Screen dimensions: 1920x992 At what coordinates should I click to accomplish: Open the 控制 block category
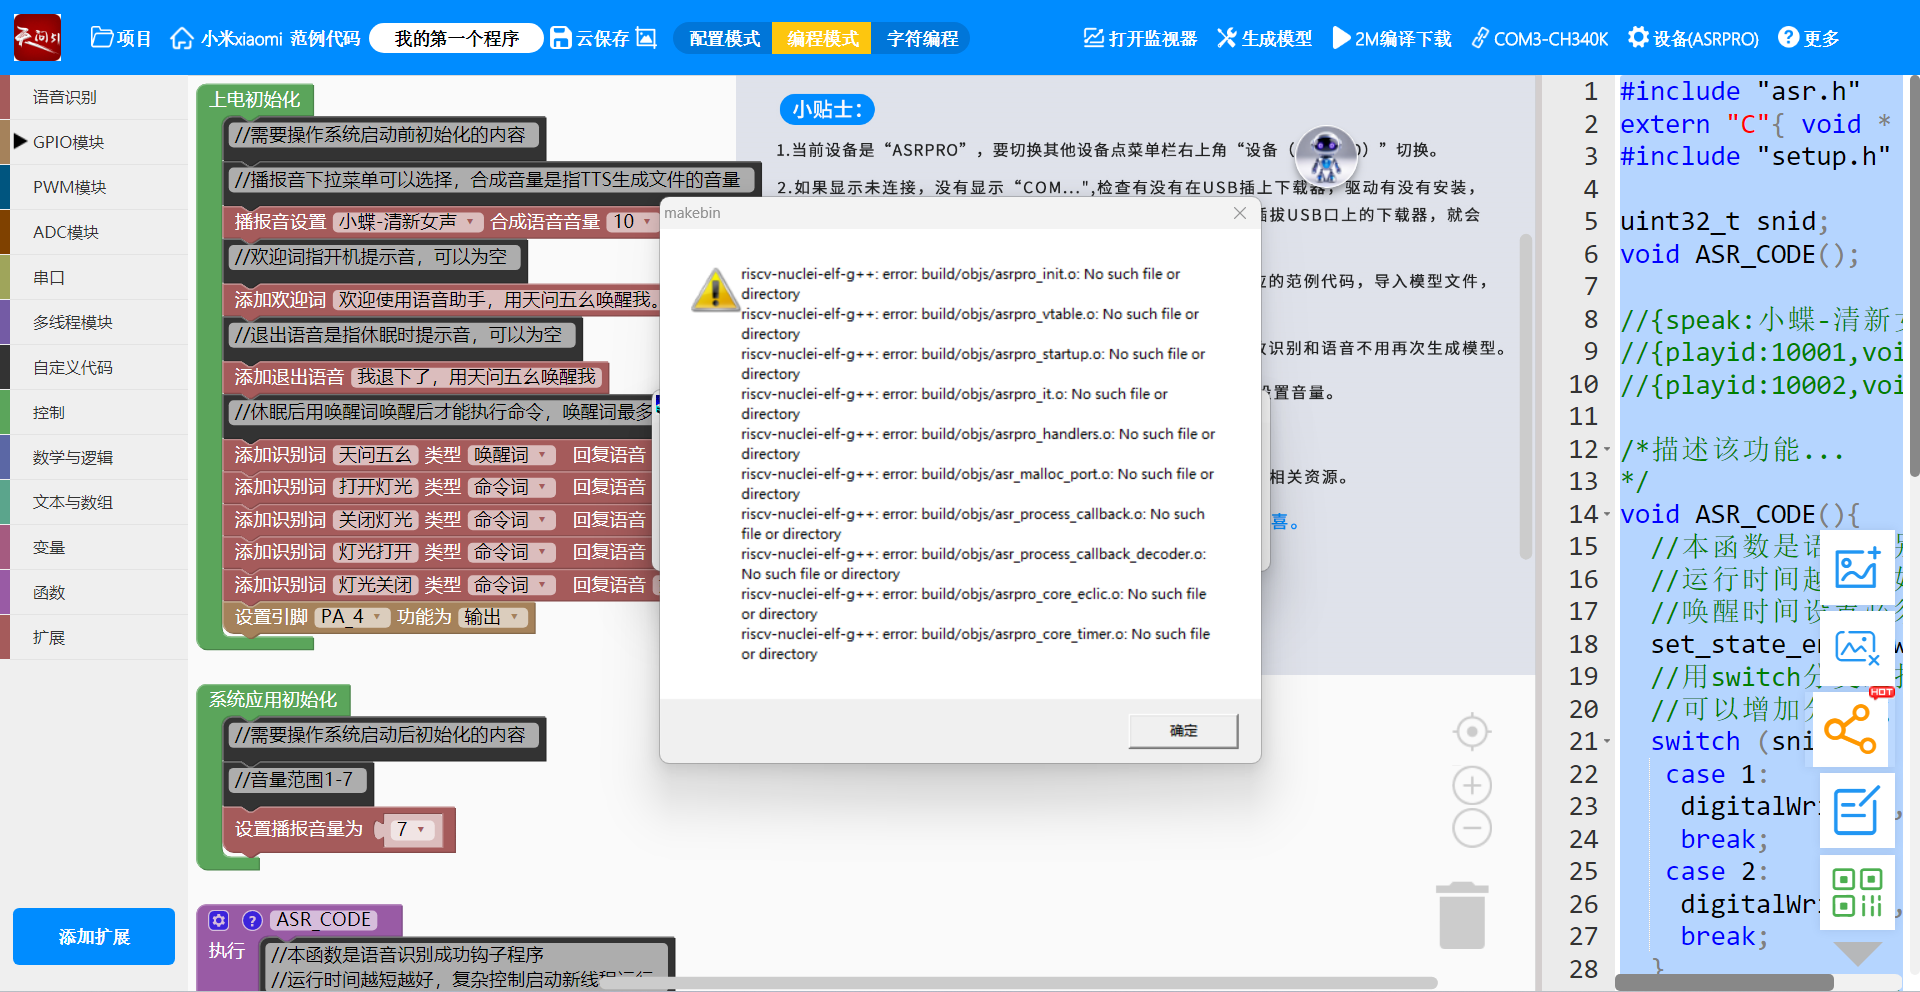coord(94,412)
